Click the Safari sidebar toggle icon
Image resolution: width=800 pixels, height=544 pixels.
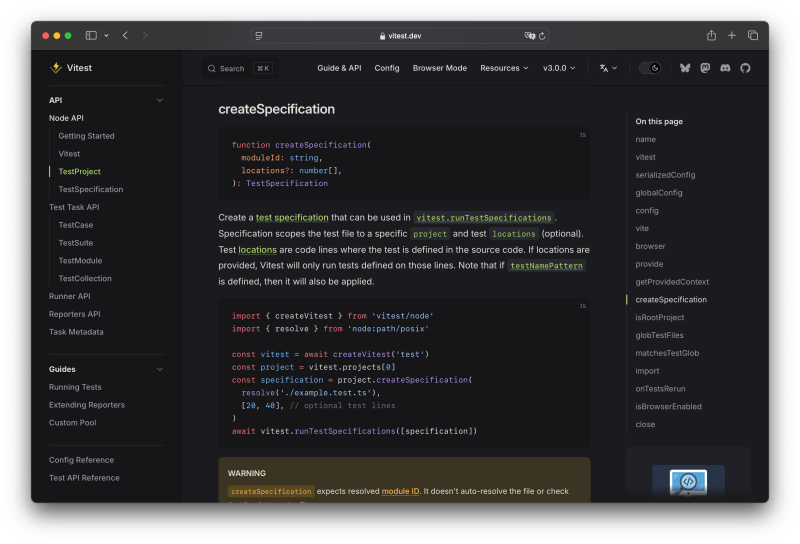[x=91, y=35]
